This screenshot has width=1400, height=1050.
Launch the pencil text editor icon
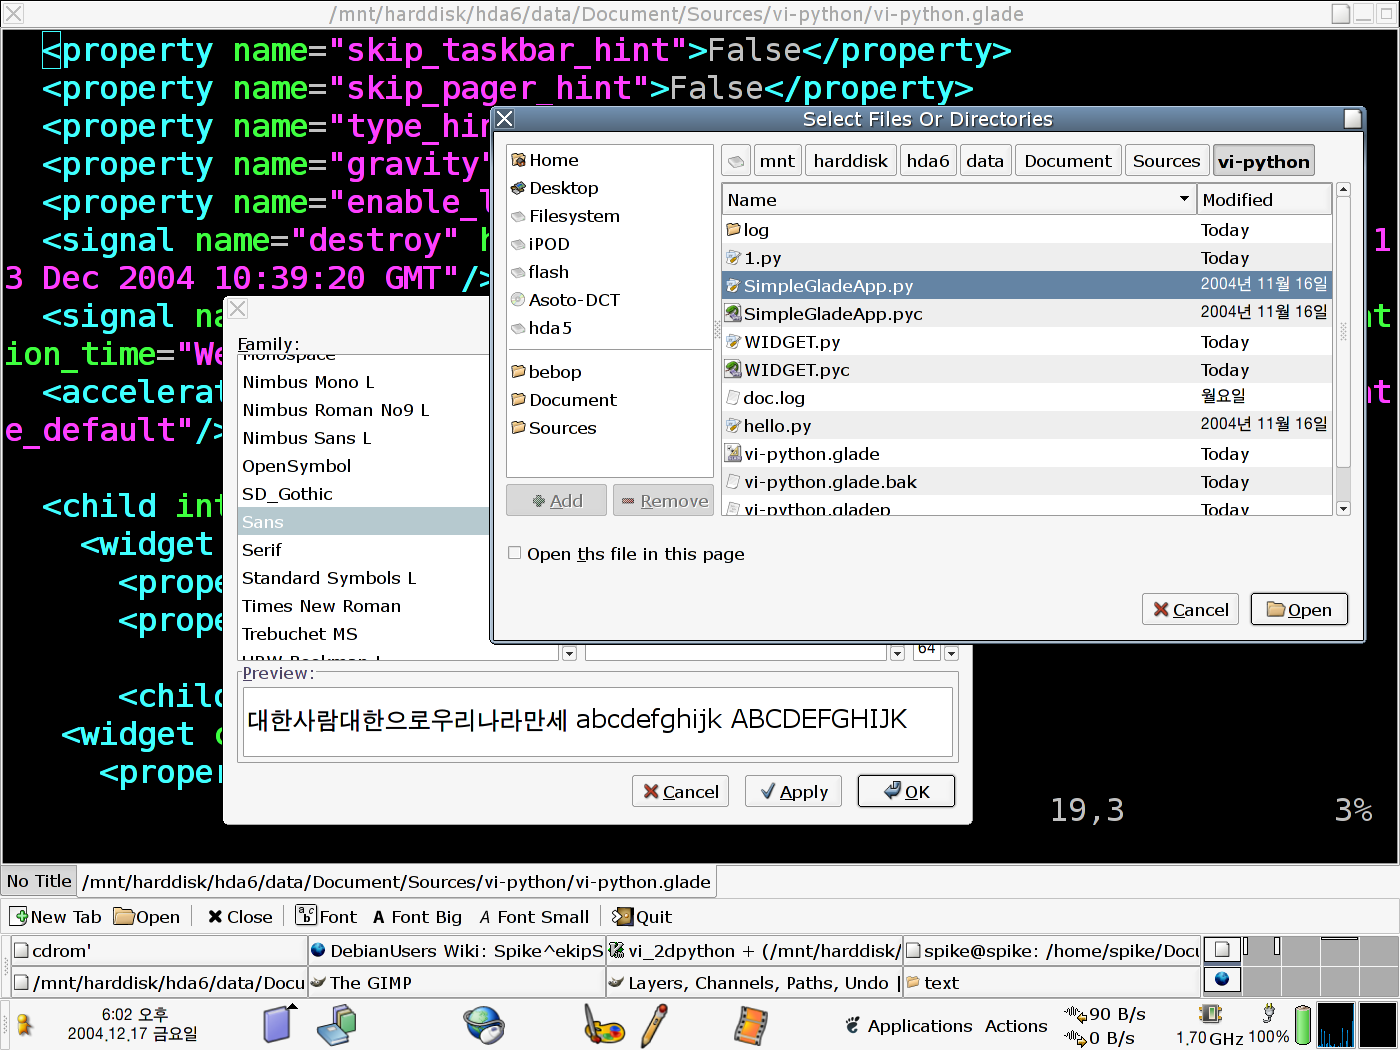tap(654, 1026)
